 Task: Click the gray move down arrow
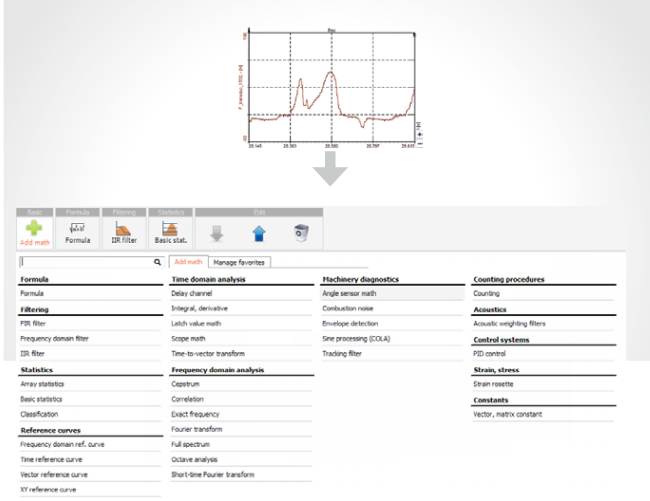pyautogui.click(x=217, y=233)
